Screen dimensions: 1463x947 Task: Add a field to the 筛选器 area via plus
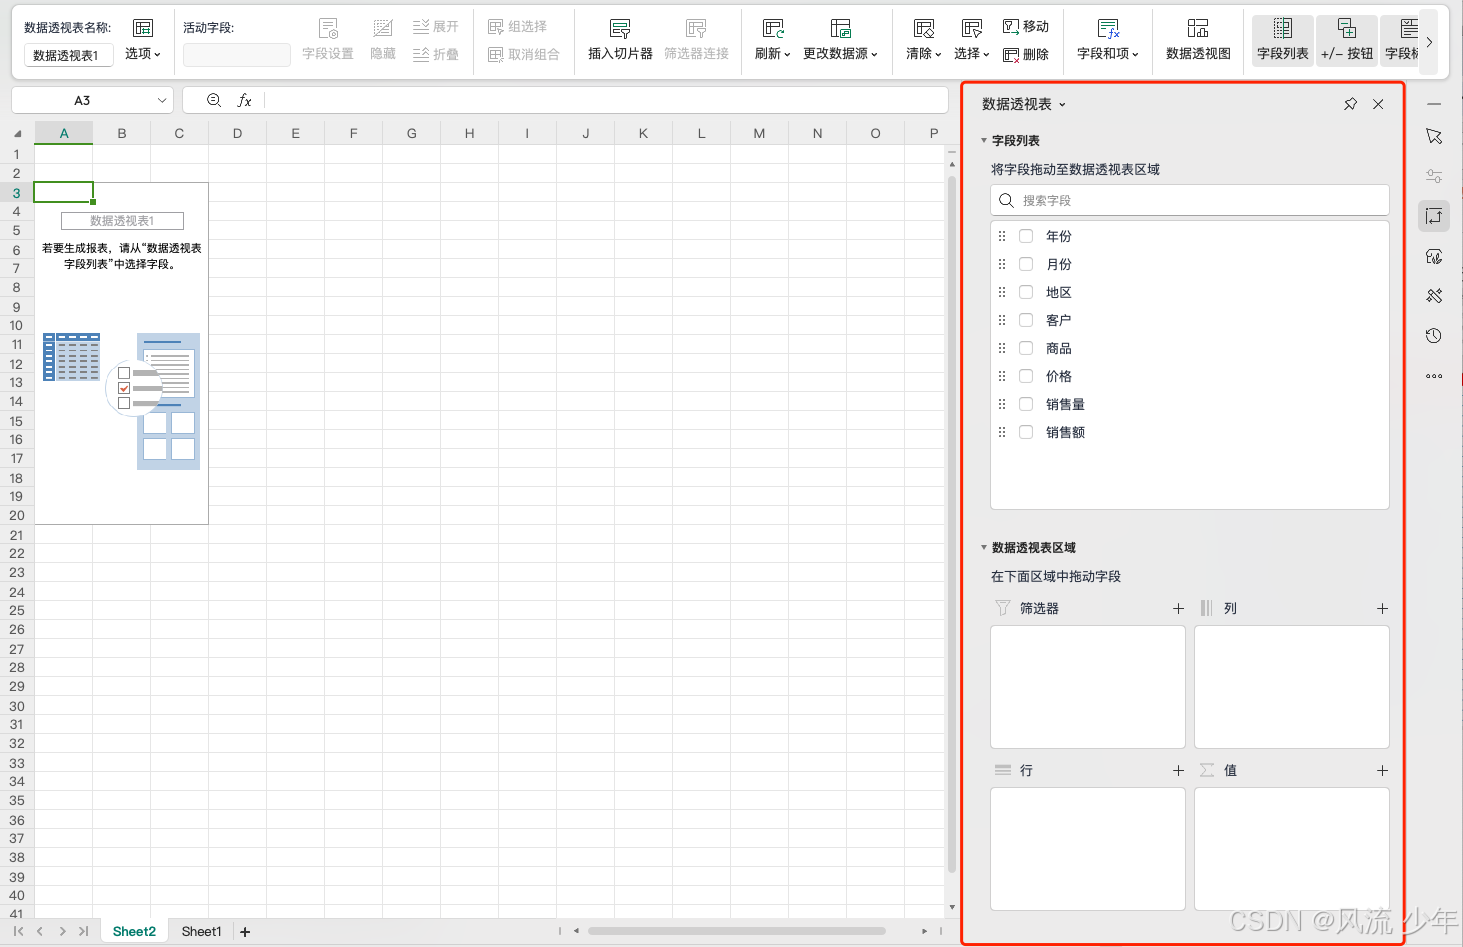point(1178,608)
